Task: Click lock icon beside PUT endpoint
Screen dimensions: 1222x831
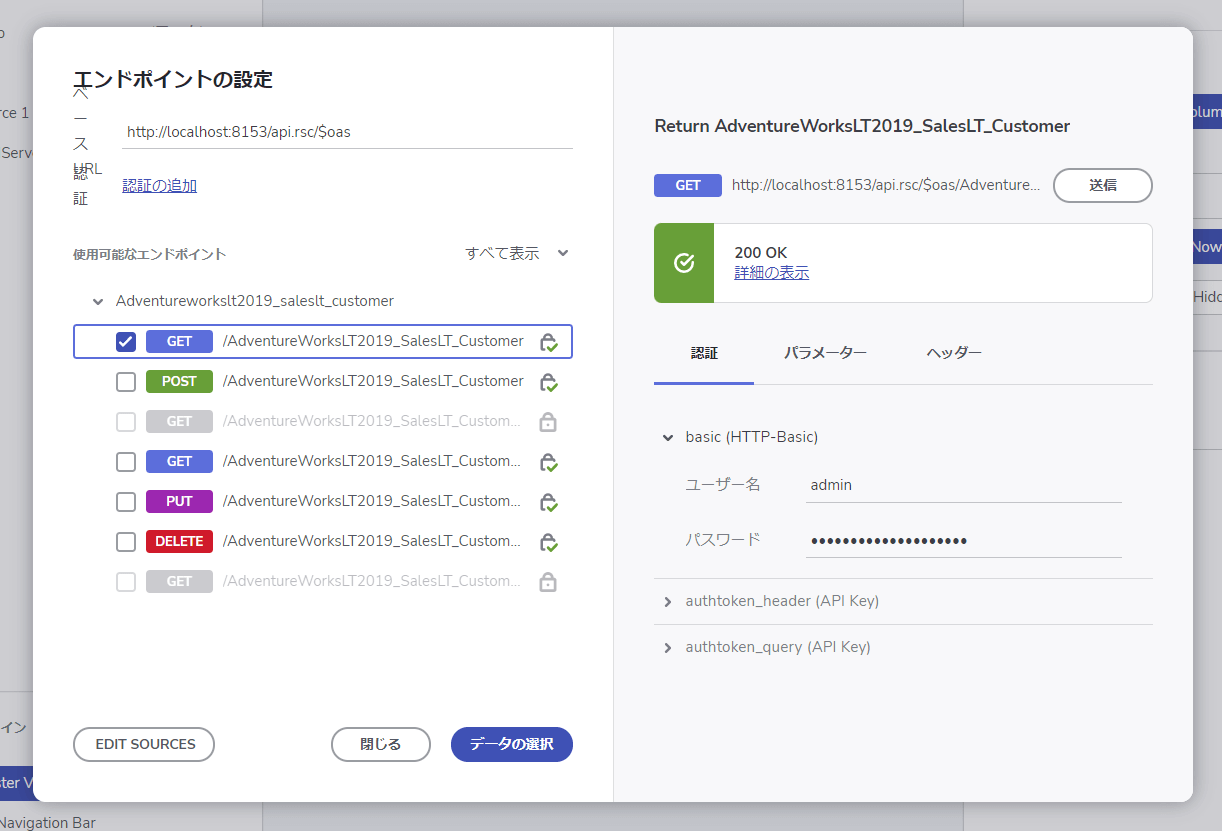Action: [548, 502]
